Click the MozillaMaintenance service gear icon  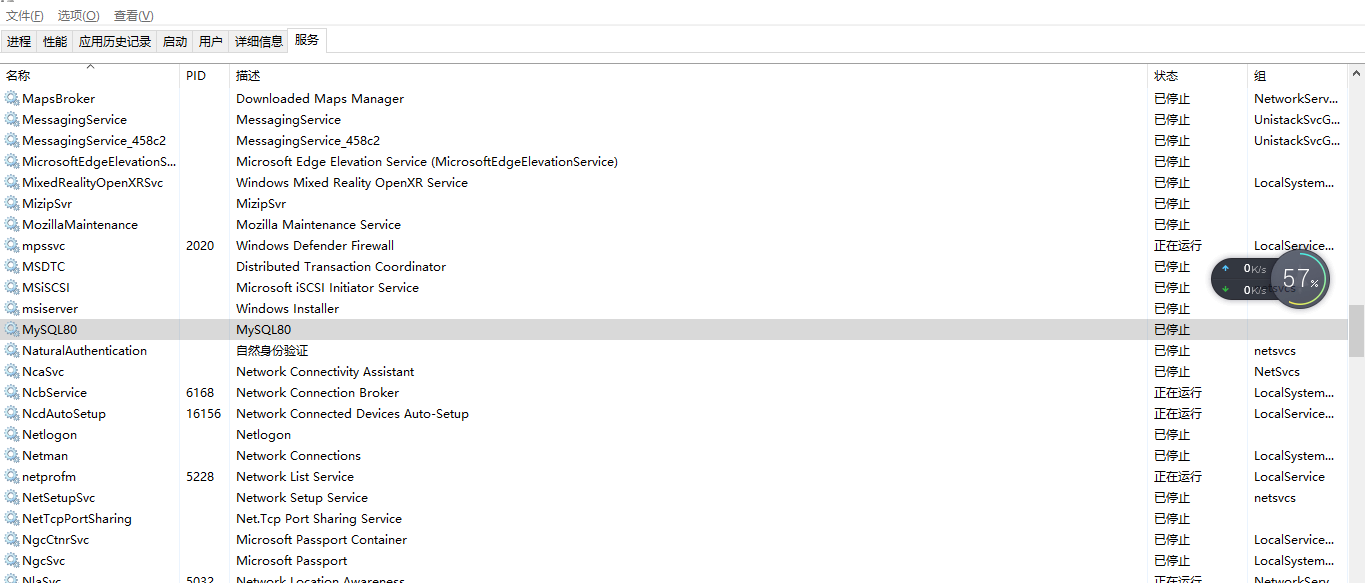pyautogui.click(x=12, y=224)
